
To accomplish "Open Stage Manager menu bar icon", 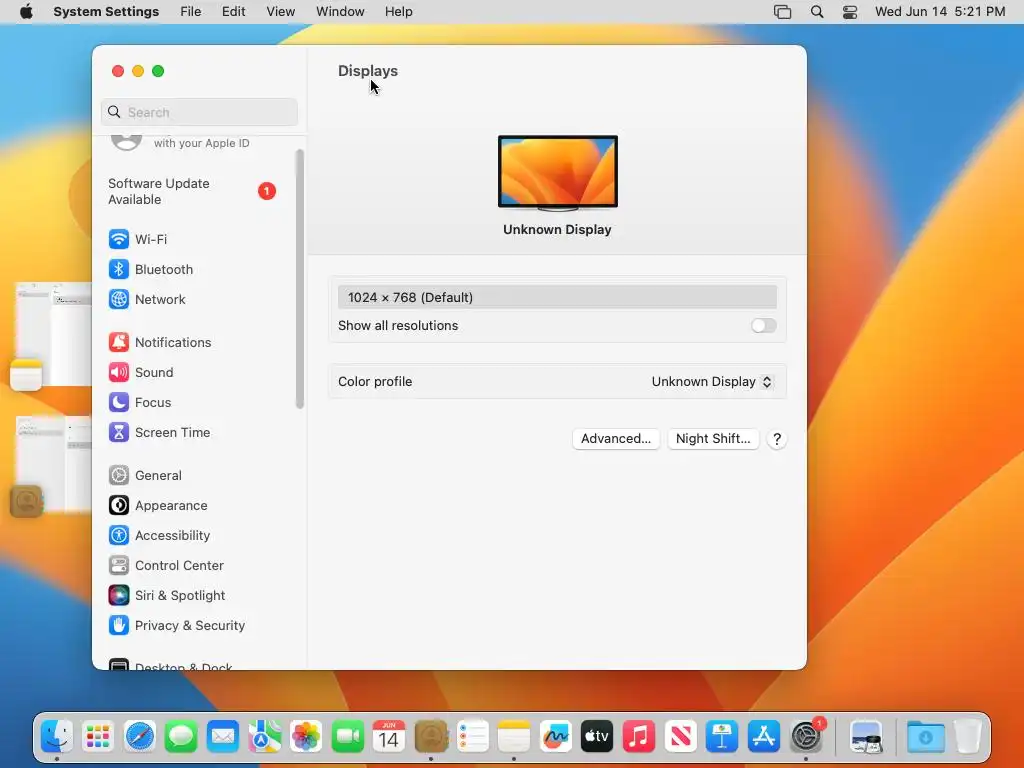I will [x=782, y=12].
